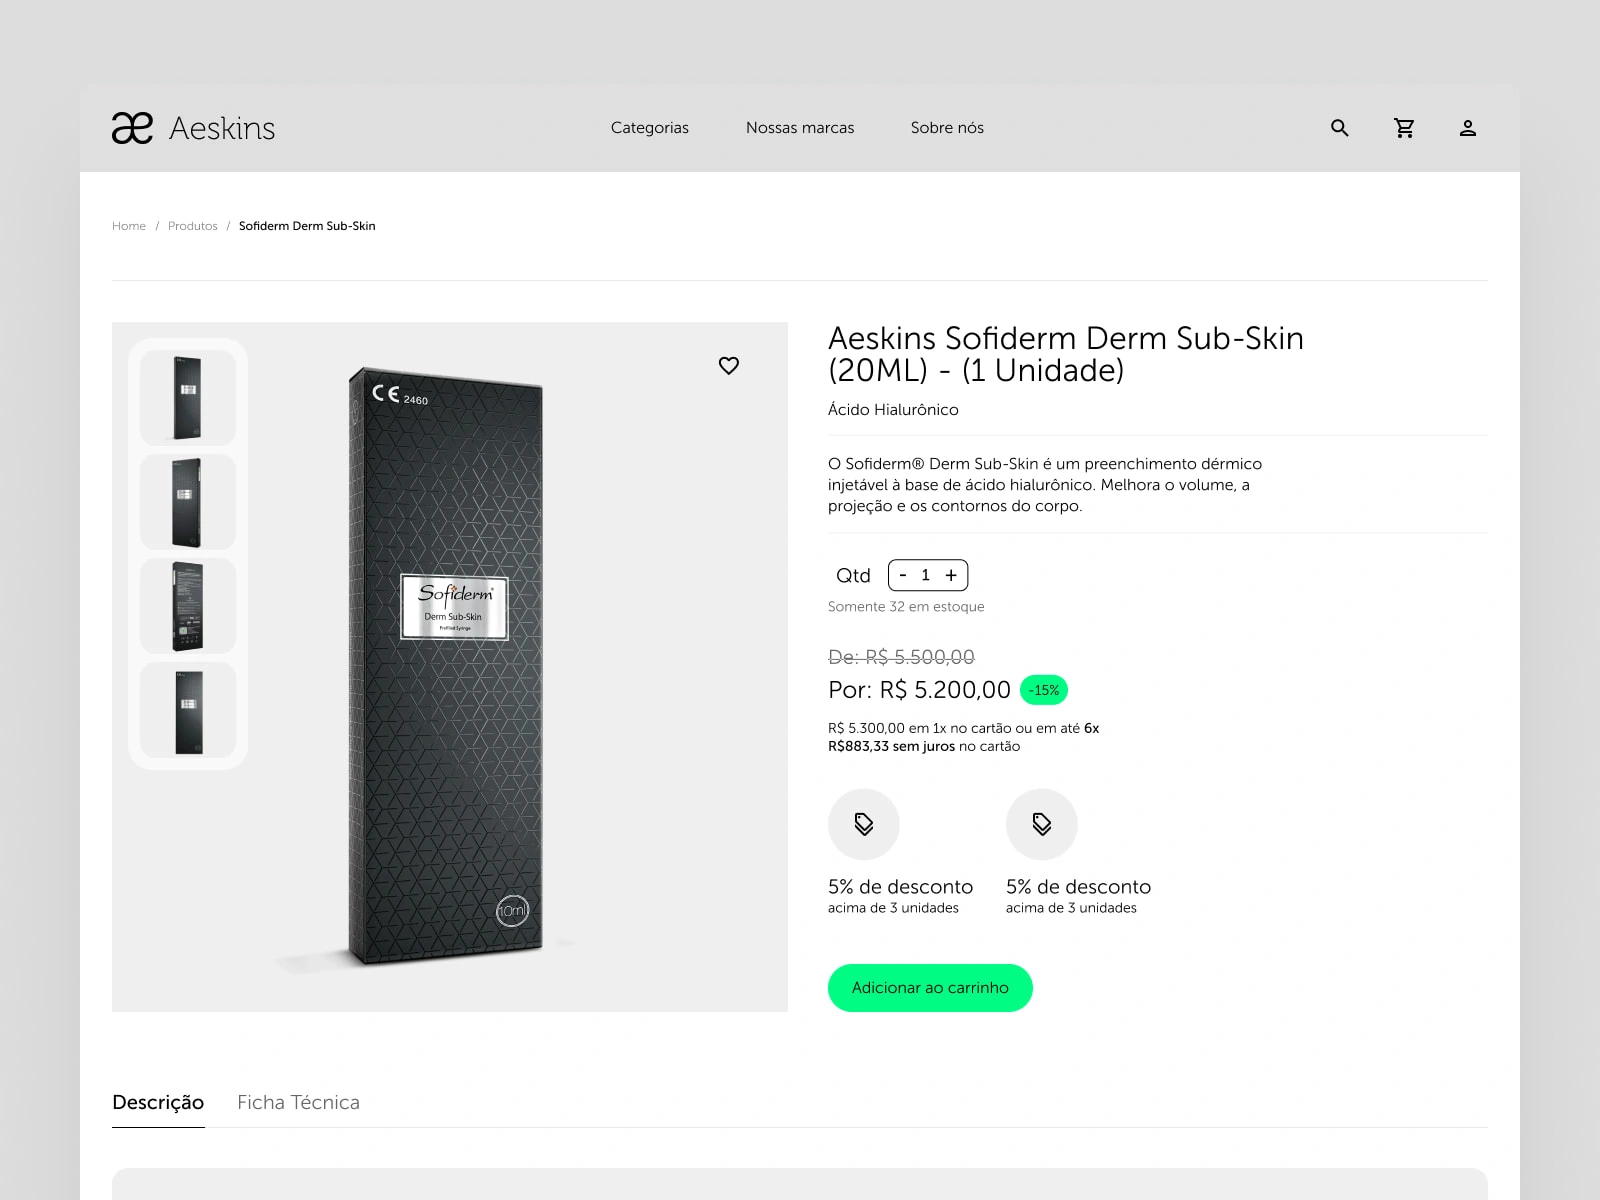This screenshot has width=1600, height=1200.
Task: Go to Sobre nós page
Action: coord(947,128)
